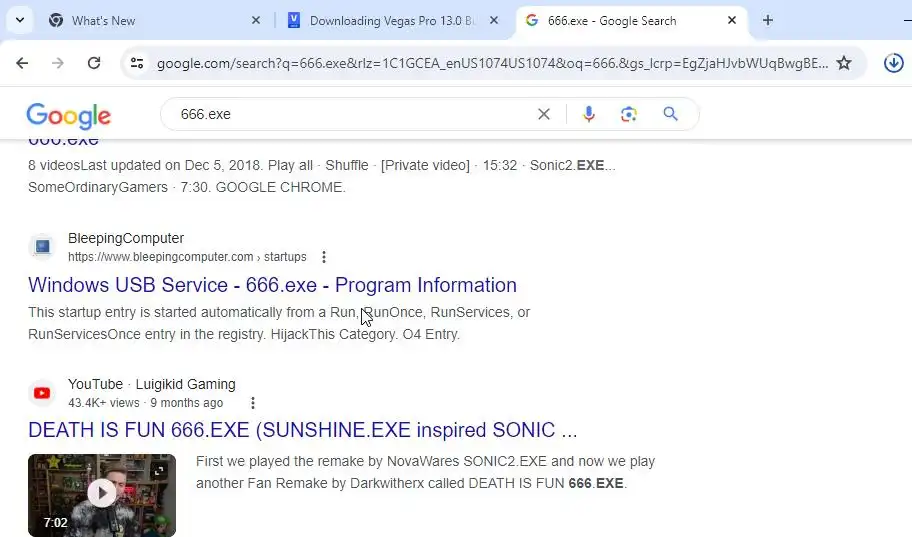Image resolution: width=912 pixels, height=537 pixels.
Task: Bookmark this page with the star icon
Action: 844,63
